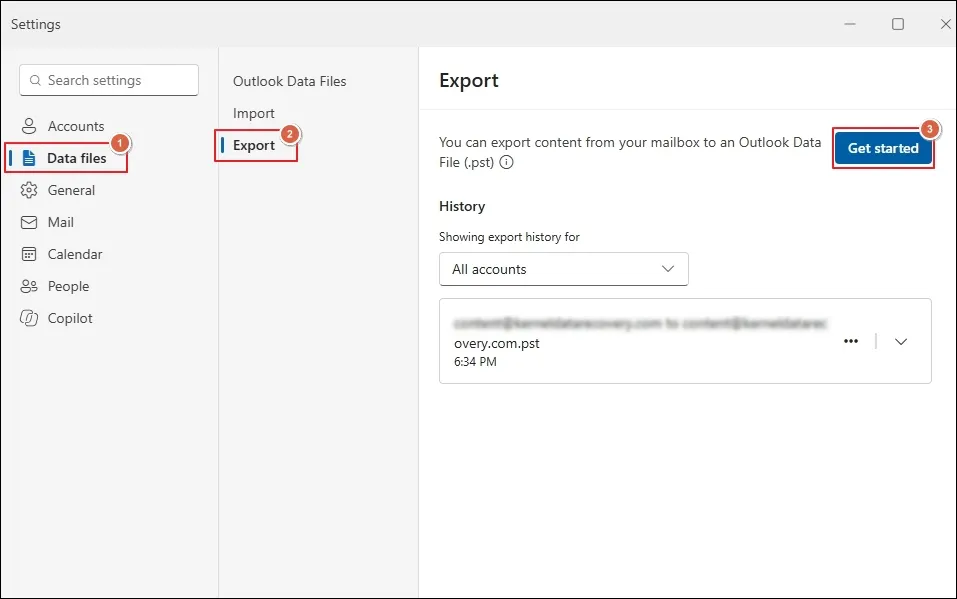Click the Export page heading

click(x=469, y=81)
